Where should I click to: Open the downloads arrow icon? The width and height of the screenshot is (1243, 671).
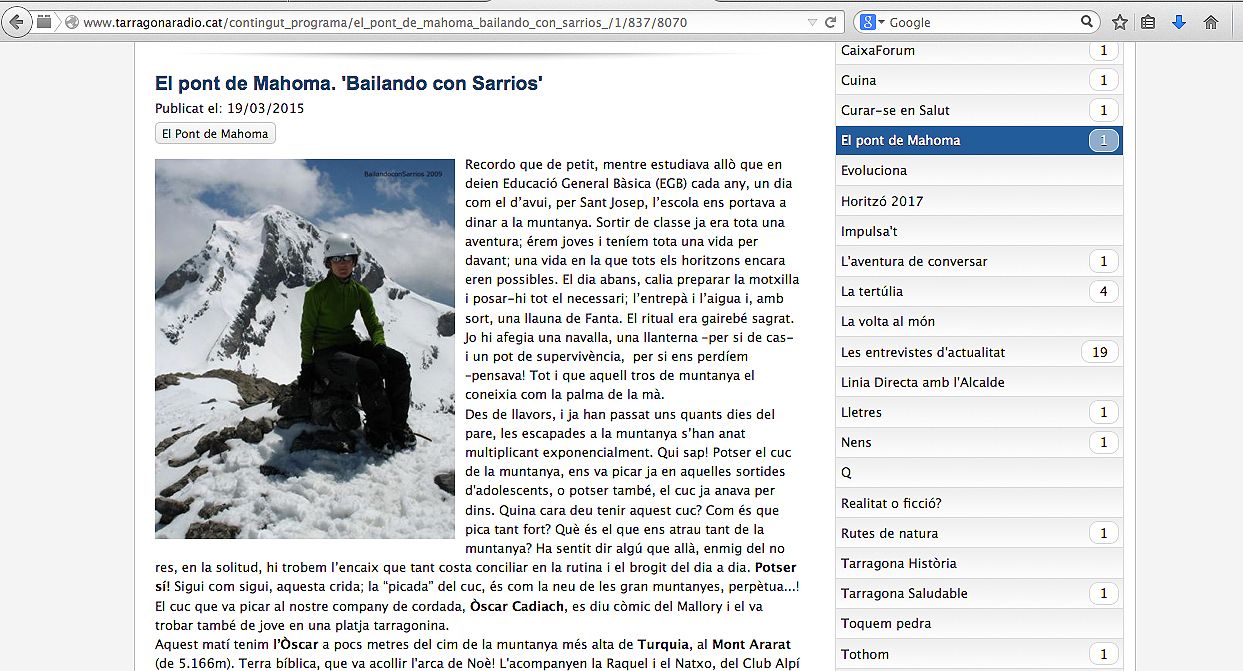coord(1179,22)
